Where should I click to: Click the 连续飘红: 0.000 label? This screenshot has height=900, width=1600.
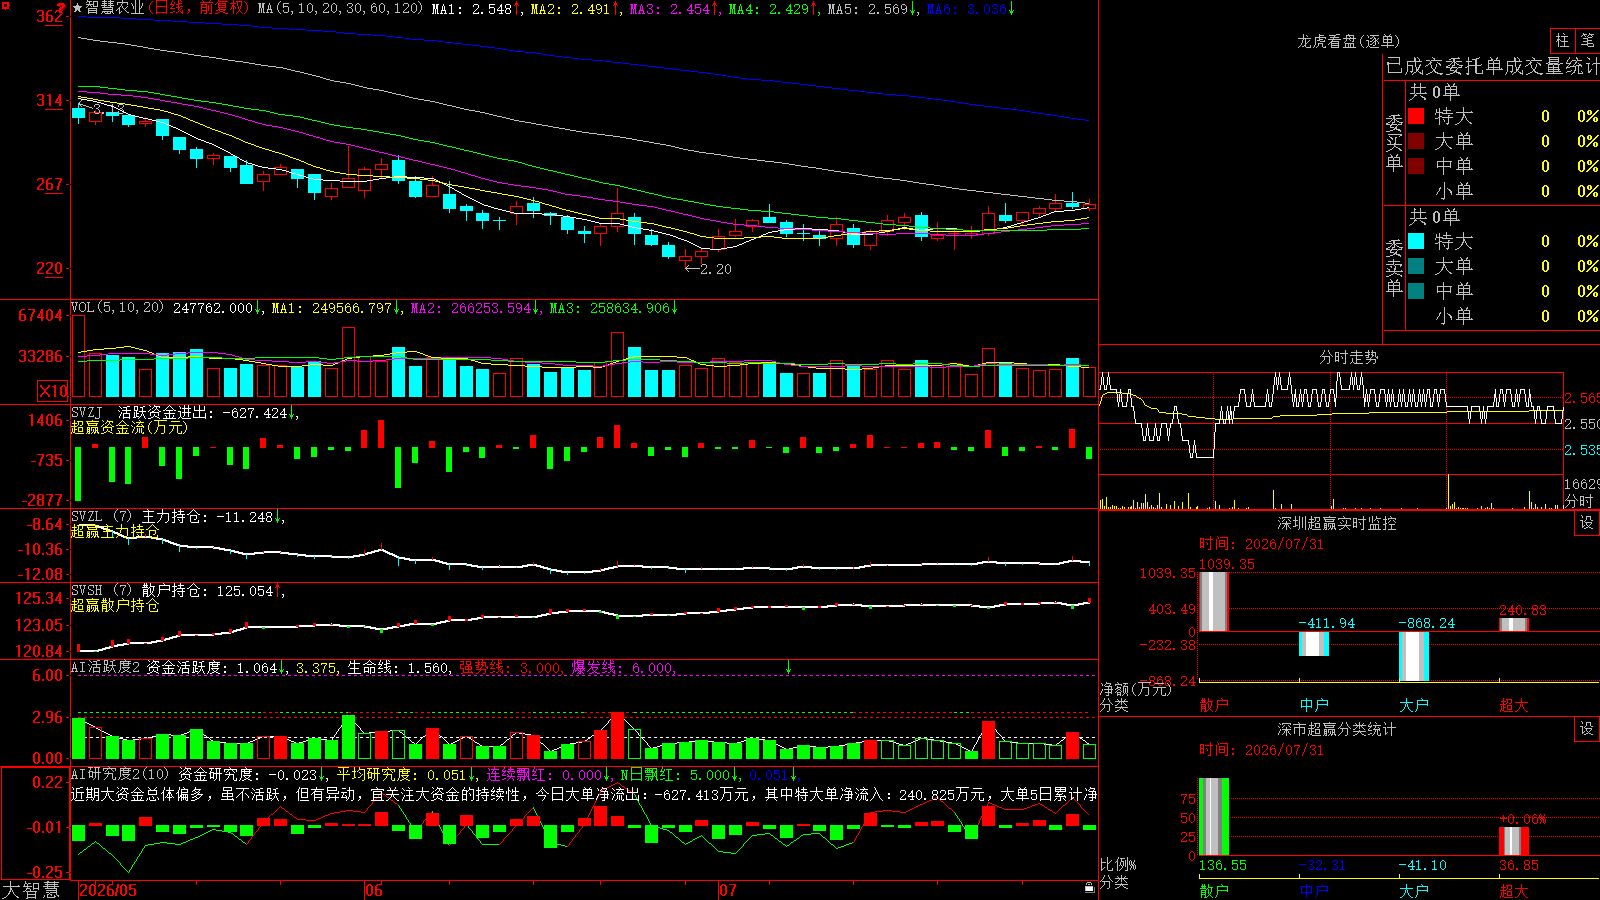pos(545,774)
